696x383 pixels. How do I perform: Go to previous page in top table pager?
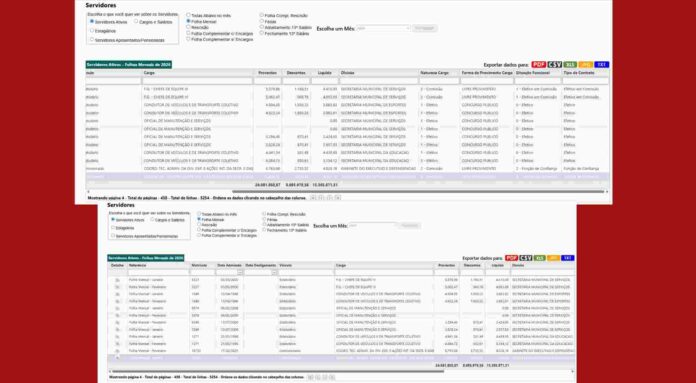click(x=321, y=197)
